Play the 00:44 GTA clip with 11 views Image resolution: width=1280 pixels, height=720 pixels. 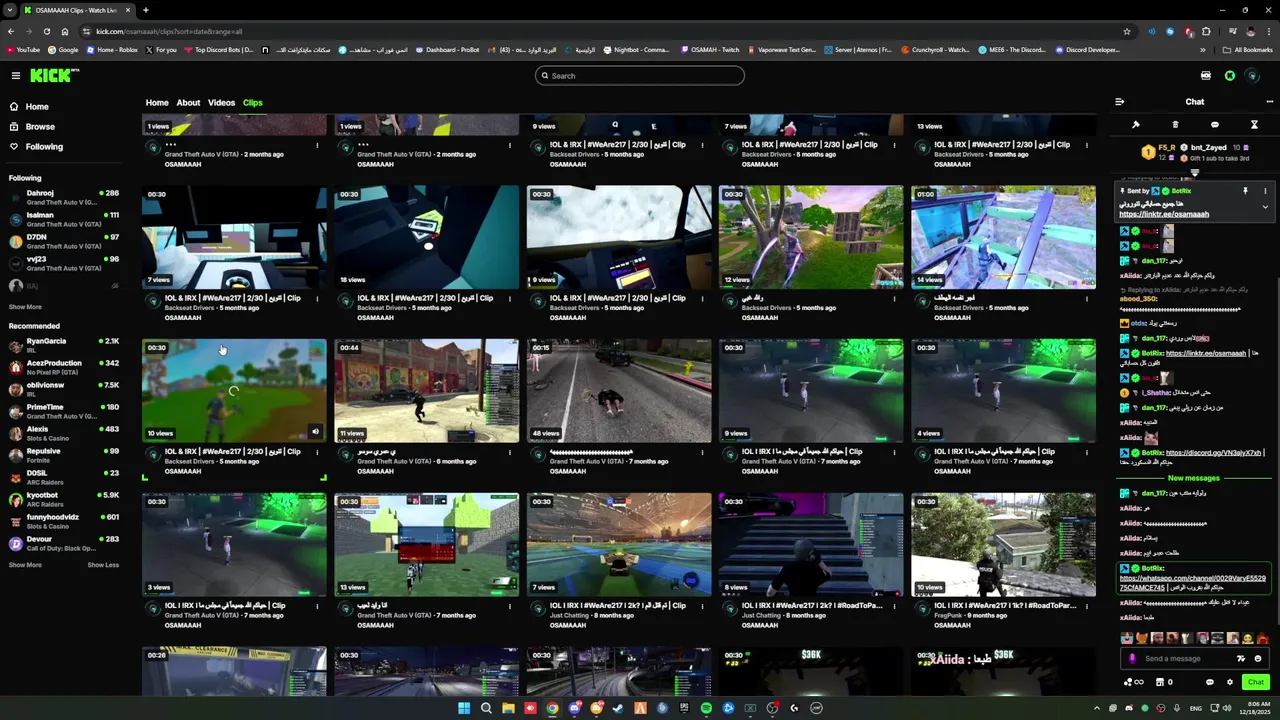(x=427, y=391)
